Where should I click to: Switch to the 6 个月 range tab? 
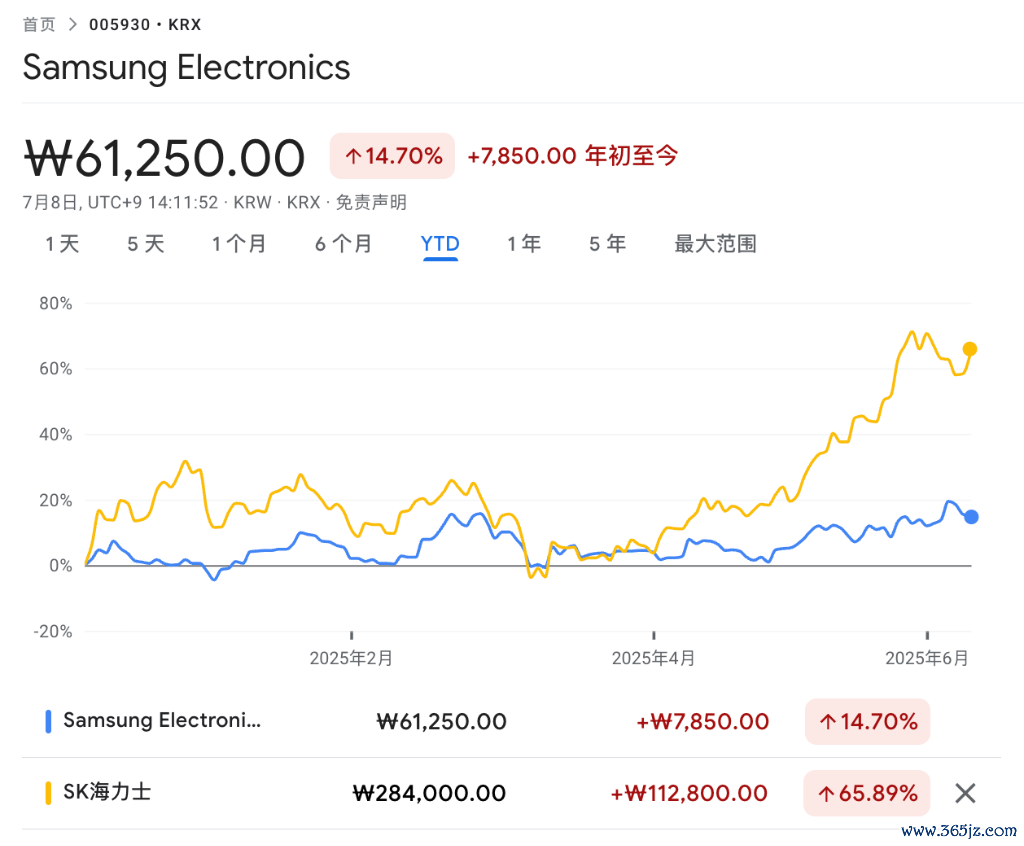[x=344, y=244]
